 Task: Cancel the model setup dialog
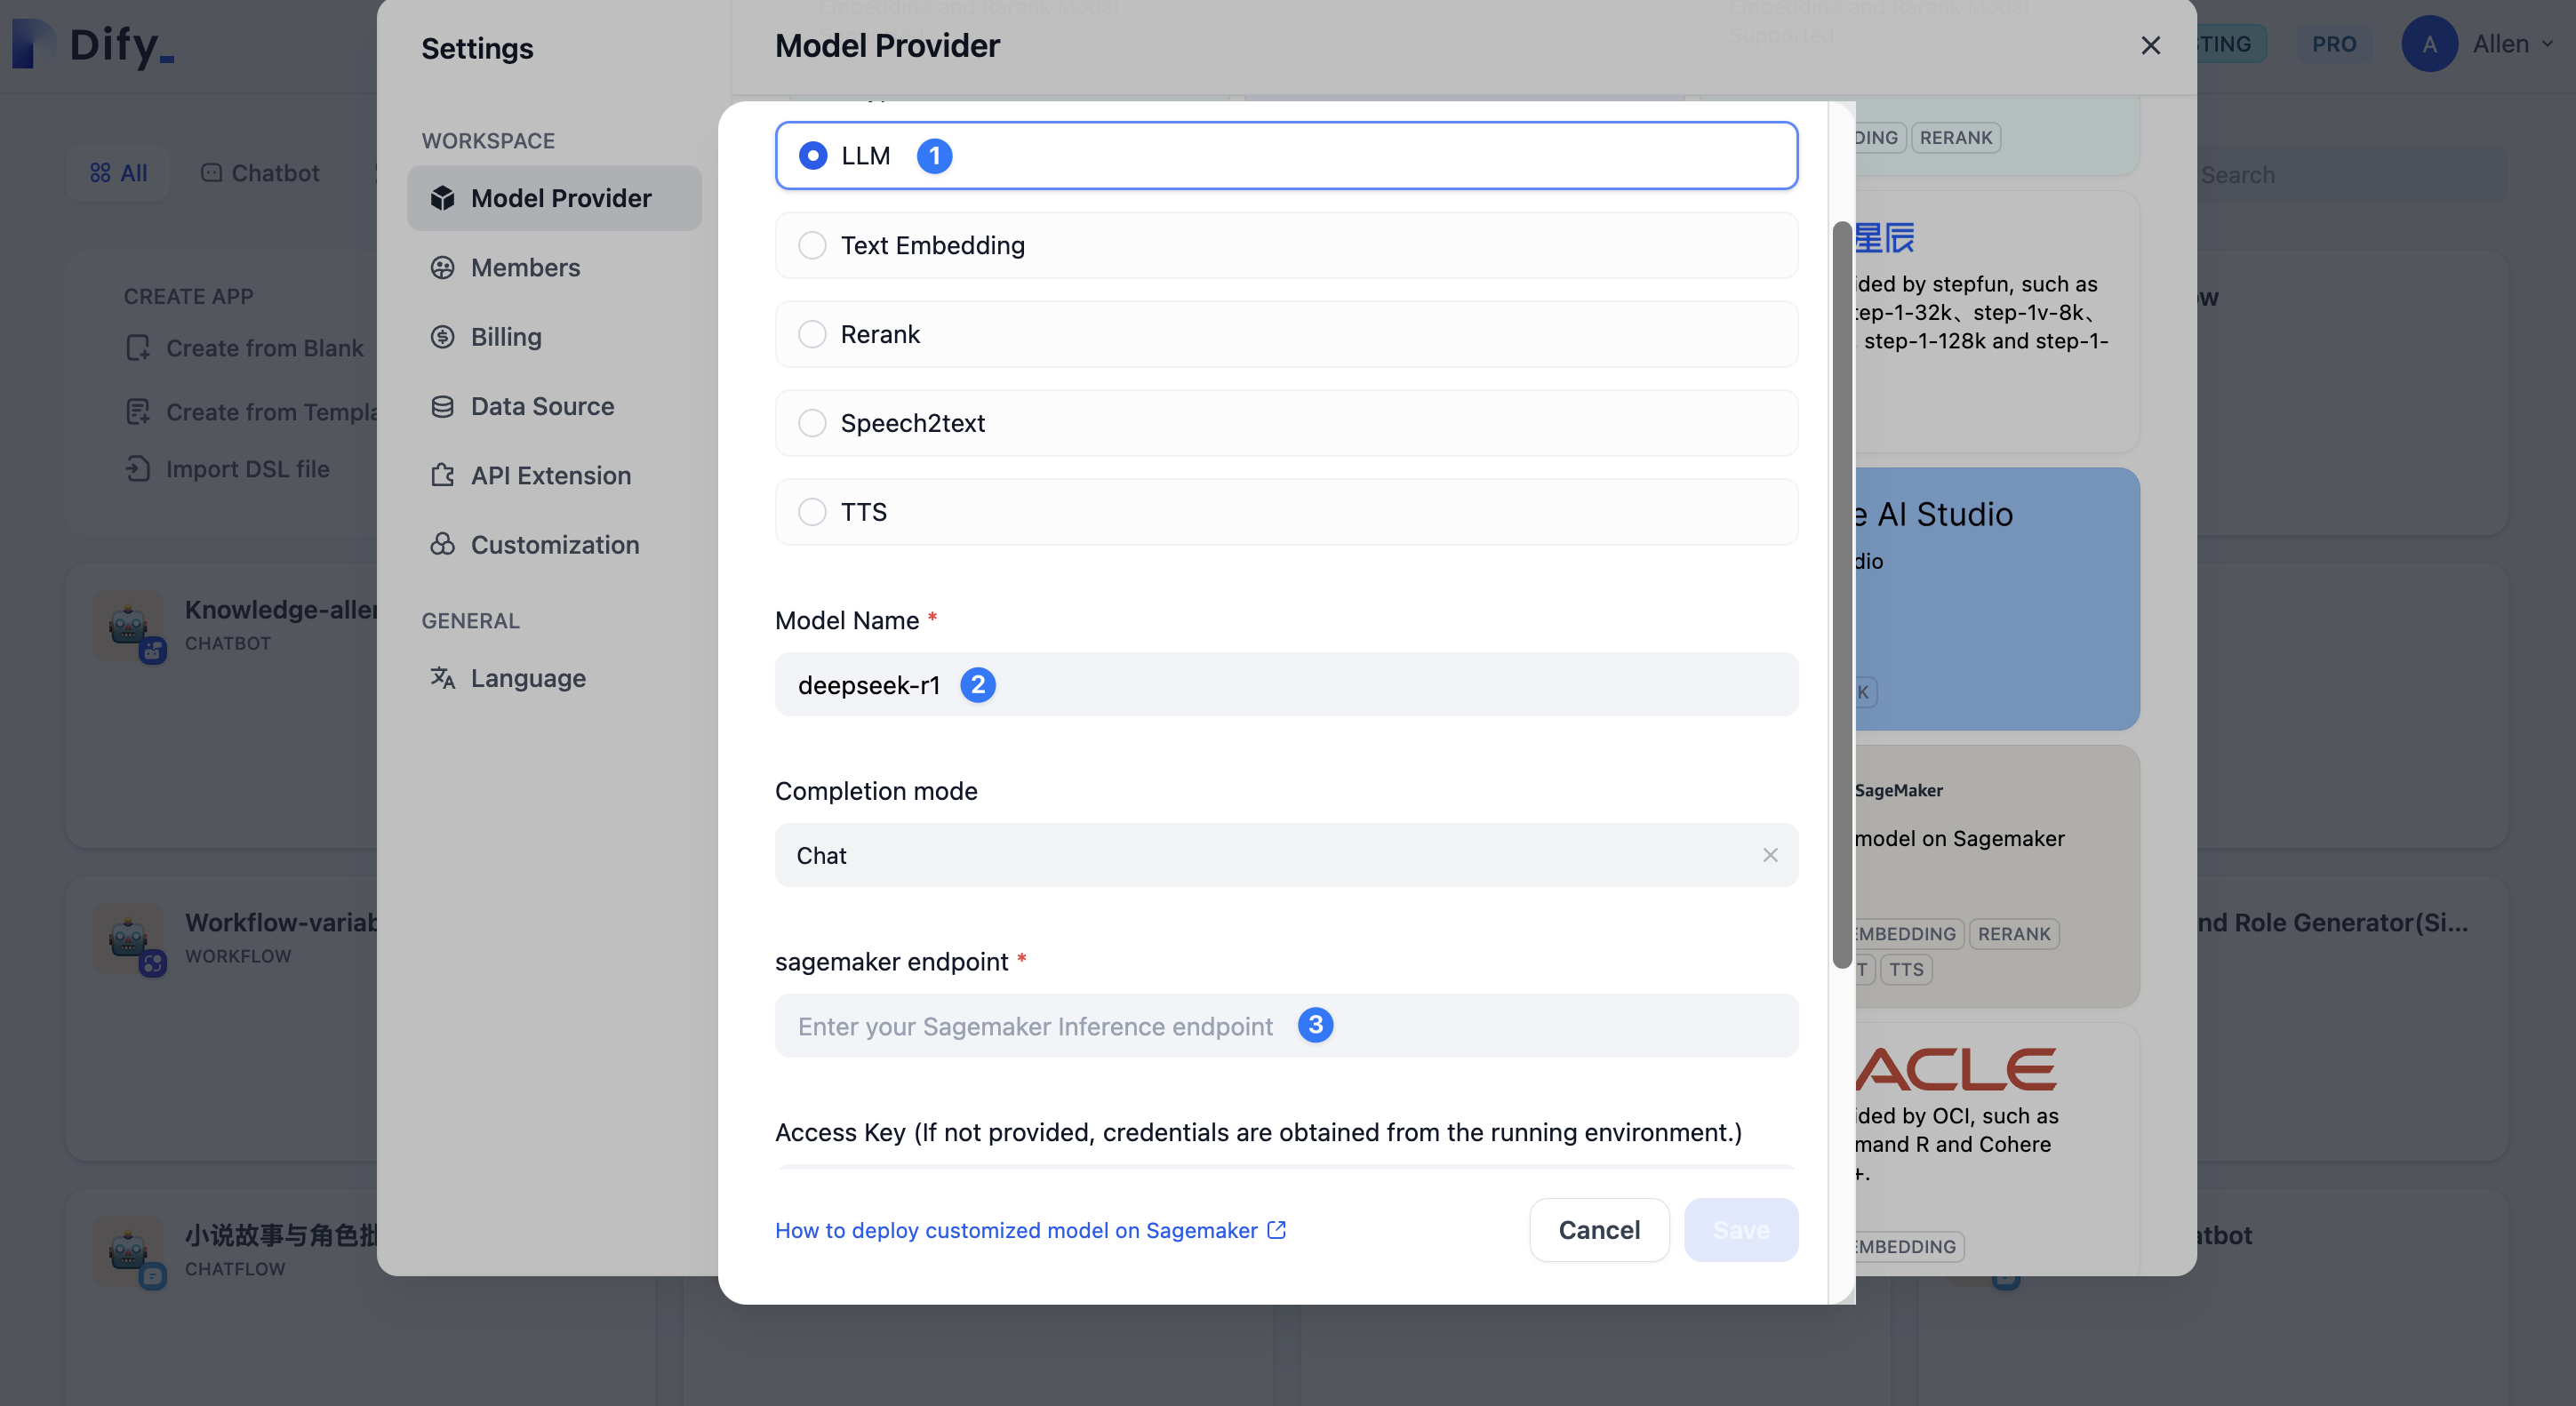pos(1599,1230)
